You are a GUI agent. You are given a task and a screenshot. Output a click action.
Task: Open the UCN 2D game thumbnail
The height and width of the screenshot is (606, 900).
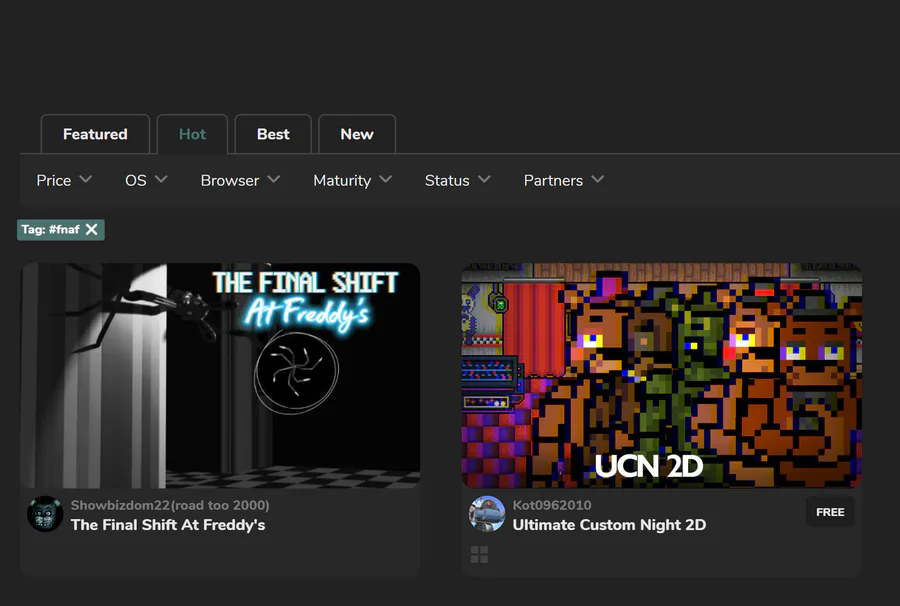tap(662, 376)
